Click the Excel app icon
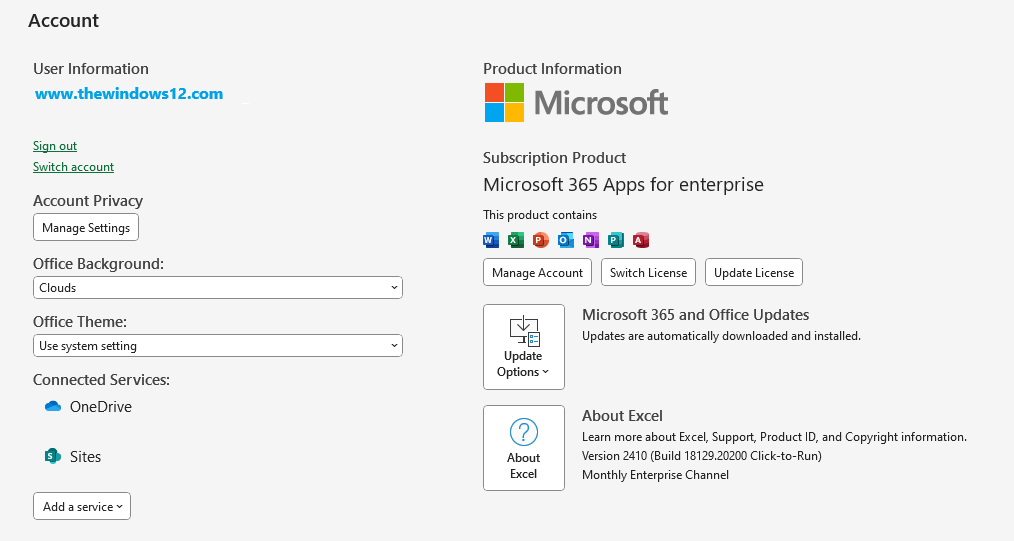The image size is (1014, 541). click(515, 240)
